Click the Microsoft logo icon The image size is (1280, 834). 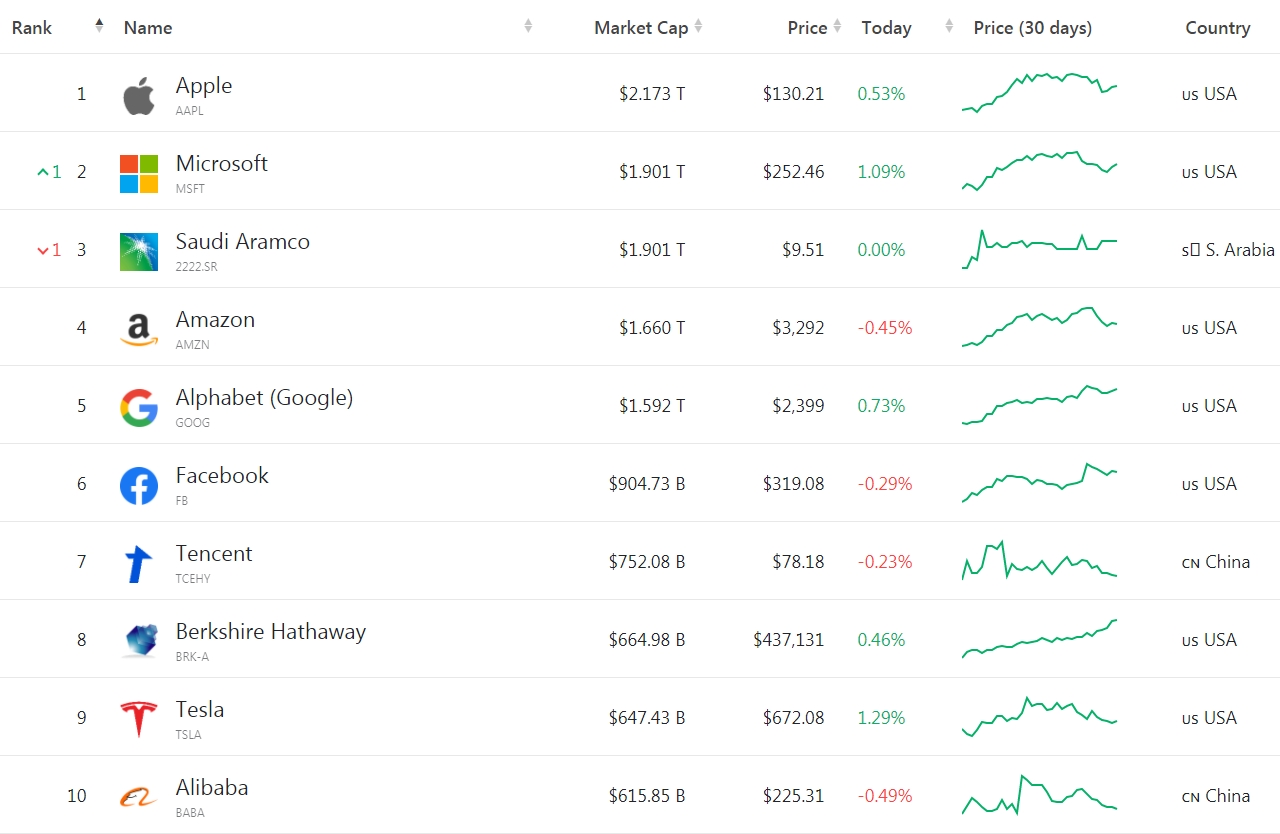(x=139, y=174)
